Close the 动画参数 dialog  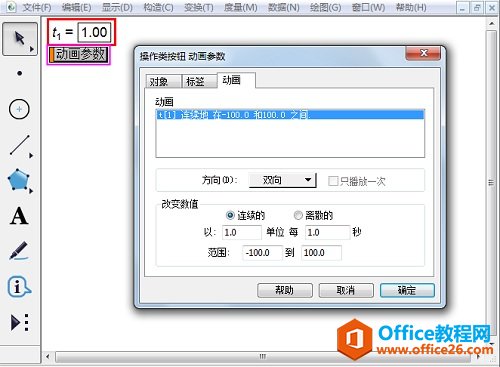(x=423, y=53)
